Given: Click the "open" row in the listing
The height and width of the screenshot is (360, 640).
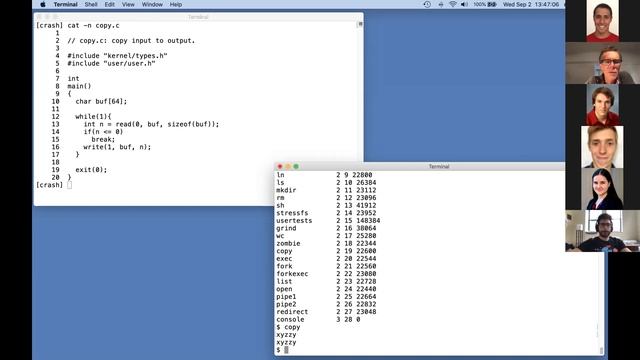Looking at the screenshot, I should point(326,289).
